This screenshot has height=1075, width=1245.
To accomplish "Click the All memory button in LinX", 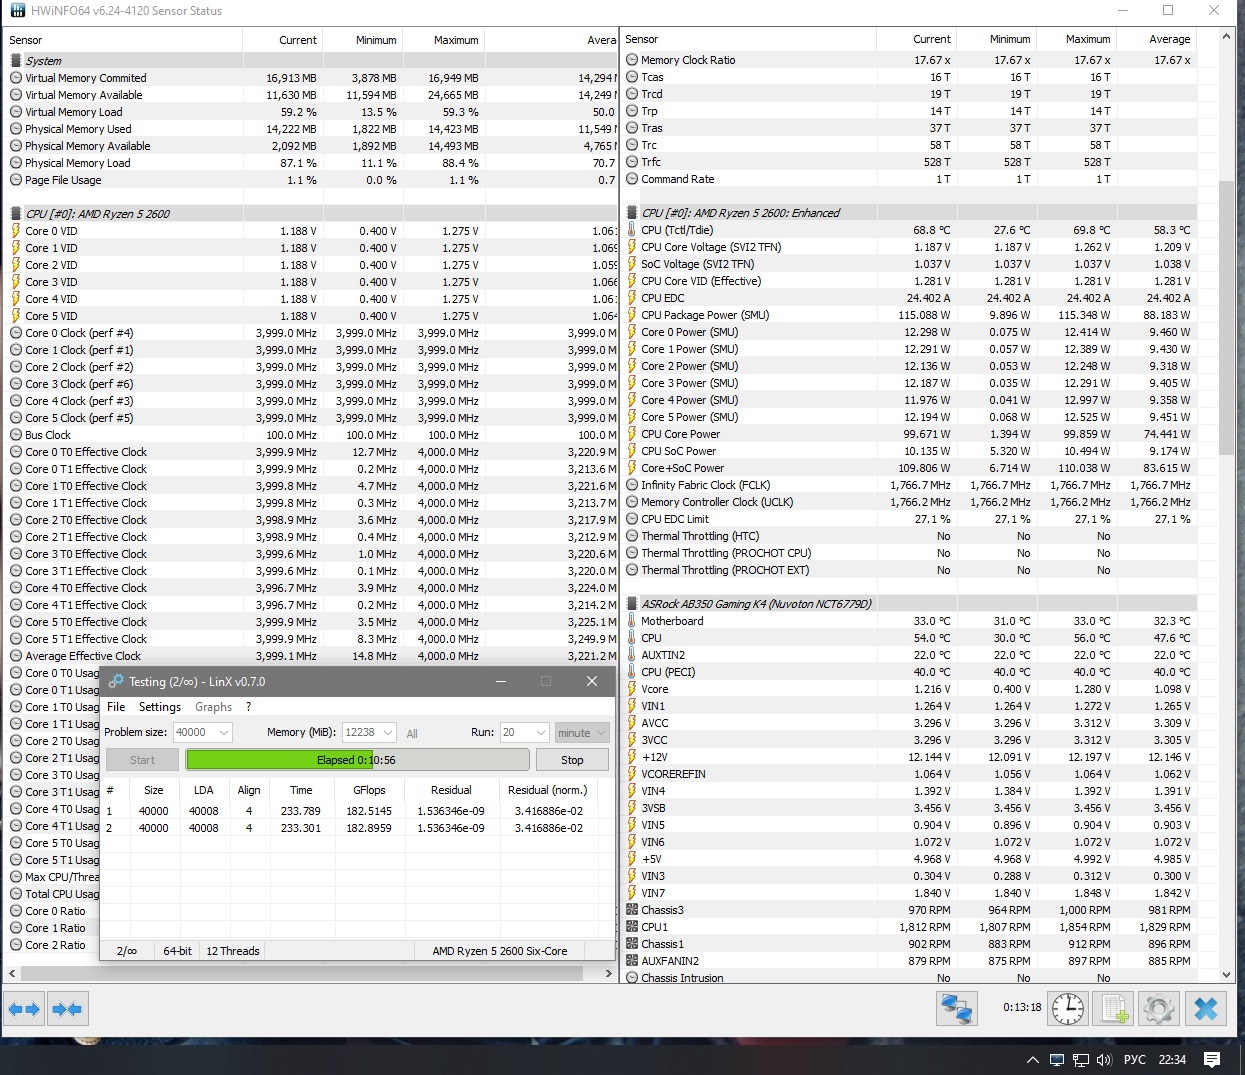I will [412, 734].
